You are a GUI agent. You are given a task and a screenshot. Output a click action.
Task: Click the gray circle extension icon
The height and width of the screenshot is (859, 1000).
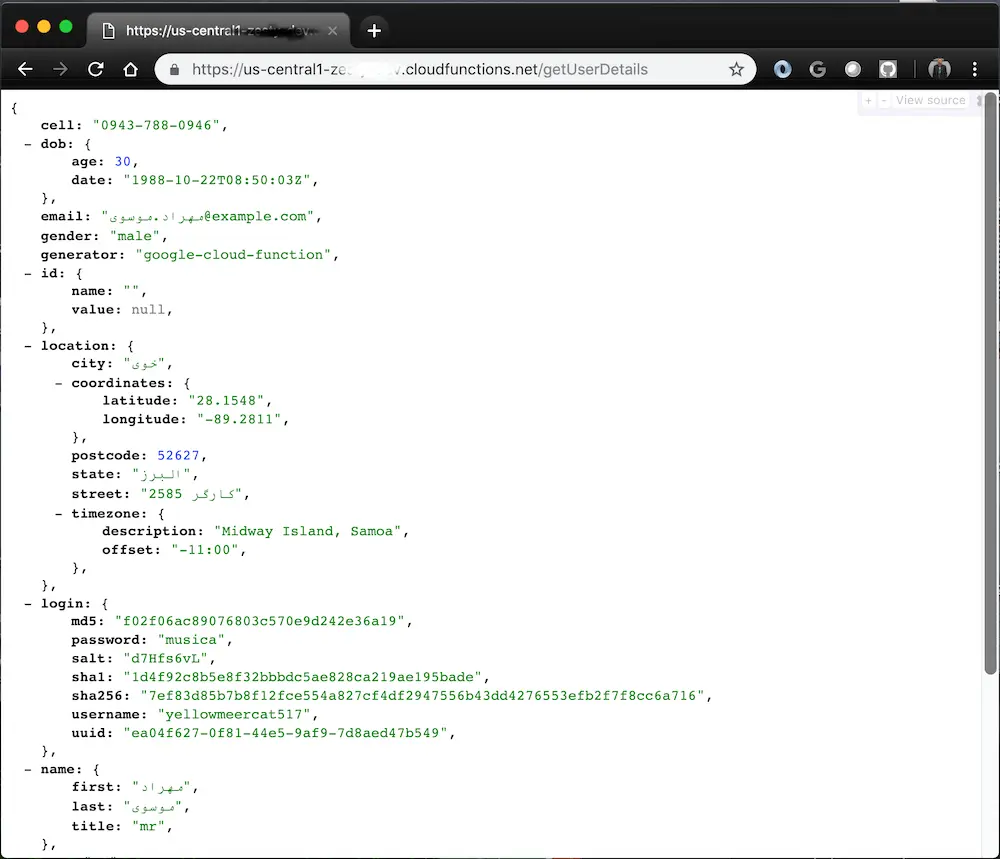853,69
